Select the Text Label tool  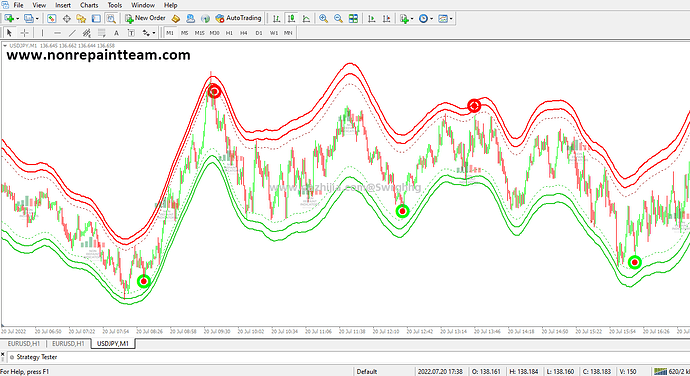coord(131,33)
